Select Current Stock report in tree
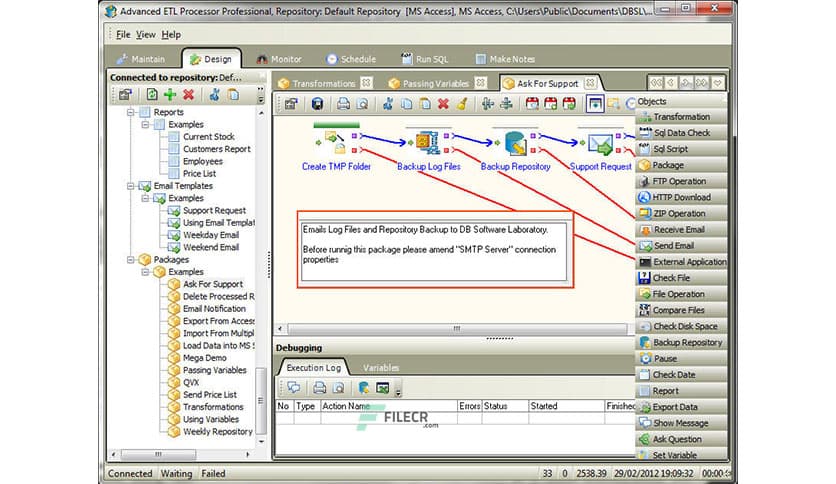Viewport: 836px width, 484px height. [x=208, y=137]
